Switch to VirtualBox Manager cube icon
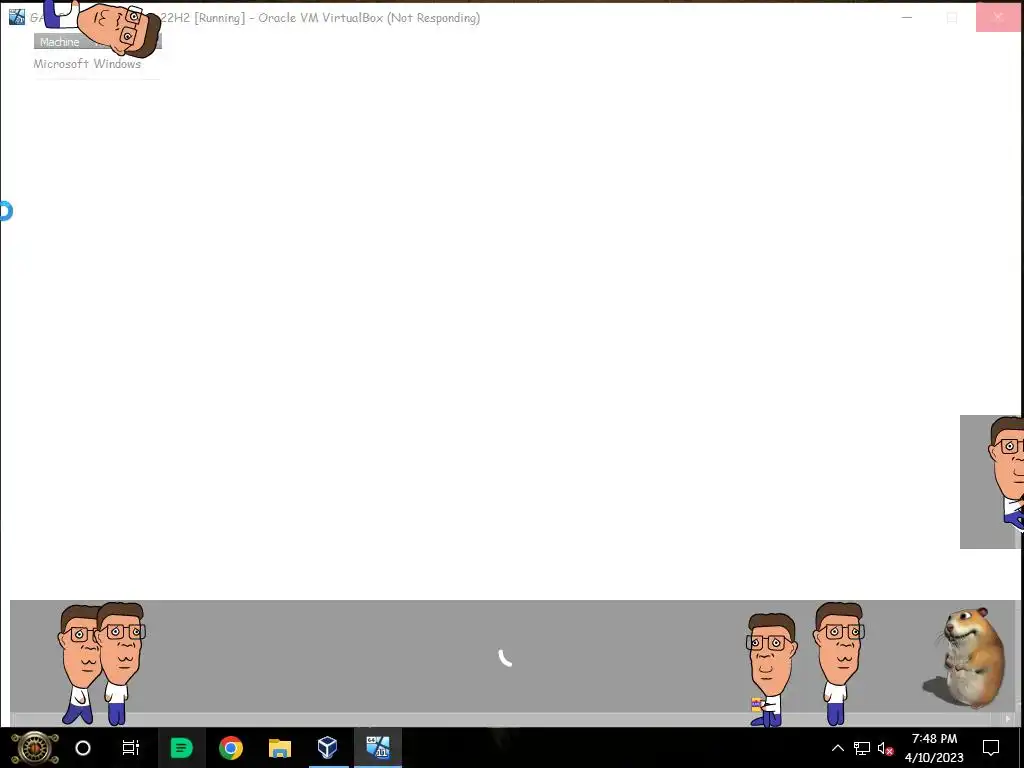 [x=328, y=748]
